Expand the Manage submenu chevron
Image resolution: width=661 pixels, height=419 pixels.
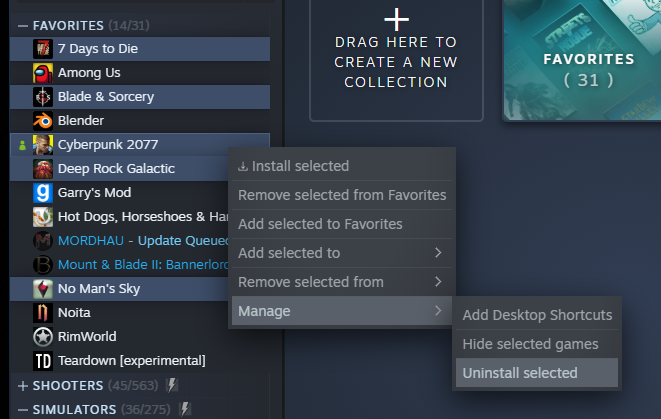438,311
